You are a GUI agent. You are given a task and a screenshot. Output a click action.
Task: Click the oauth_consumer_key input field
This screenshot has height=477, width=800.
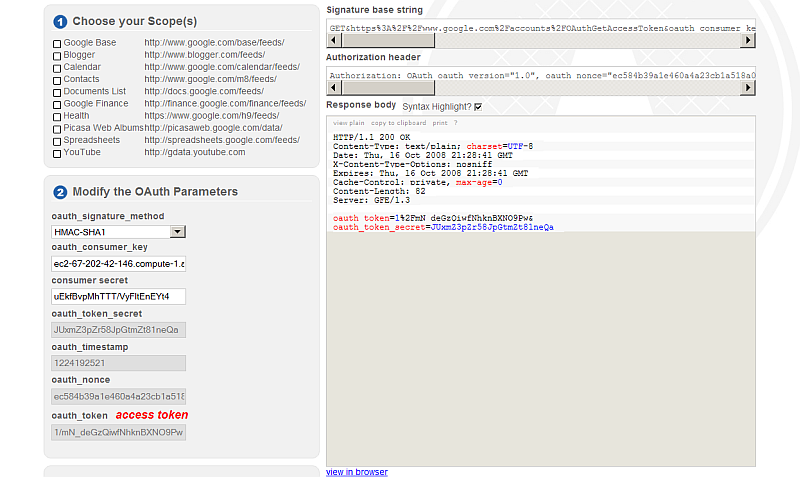(118, 264)
